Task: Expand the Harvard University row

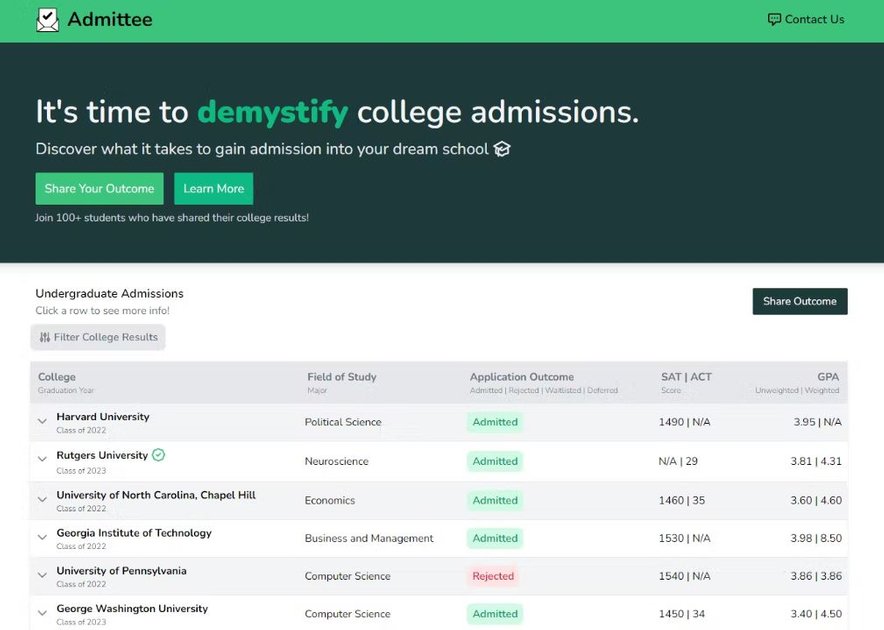Action: (41, 422)
